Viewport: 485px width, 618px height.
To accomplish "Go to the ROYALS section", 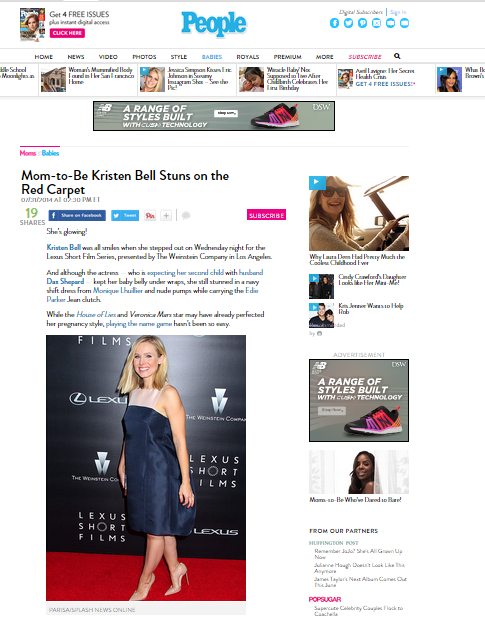I will pyautogui.click(x=248, y=57).
